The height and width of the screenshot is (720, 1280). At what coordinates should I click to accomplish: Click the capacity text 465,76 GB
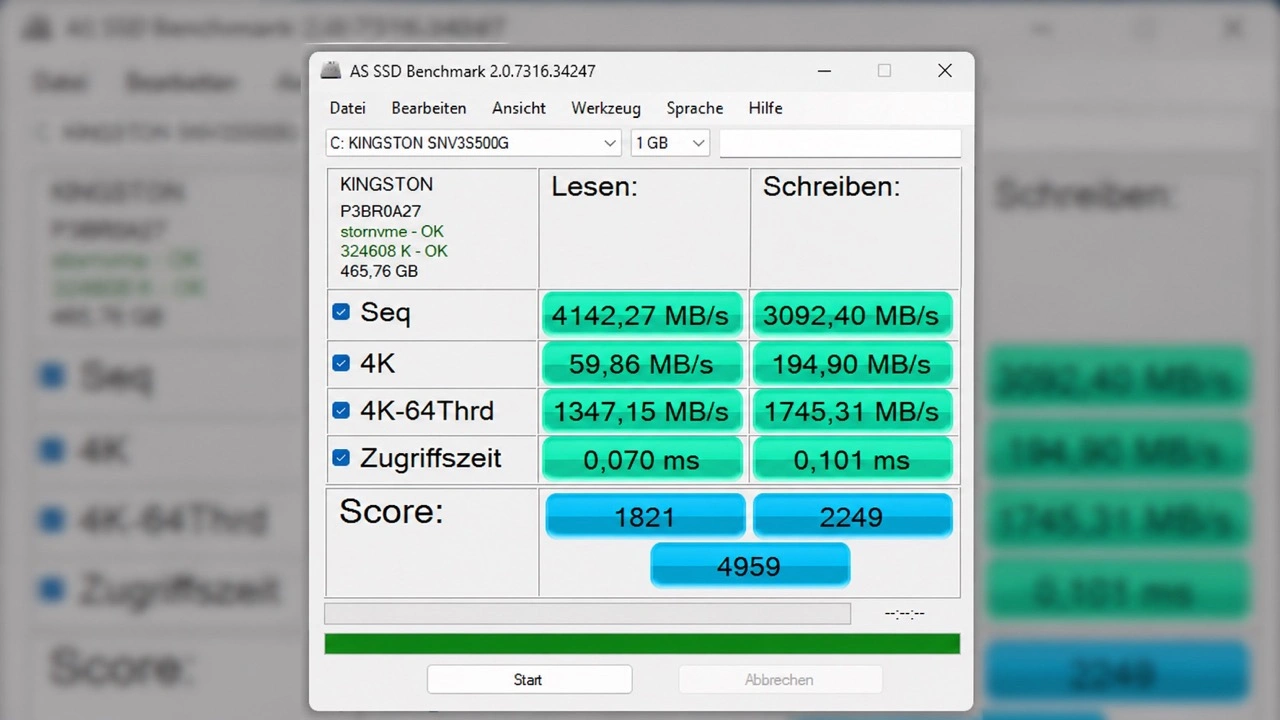[x=379, y=271]
